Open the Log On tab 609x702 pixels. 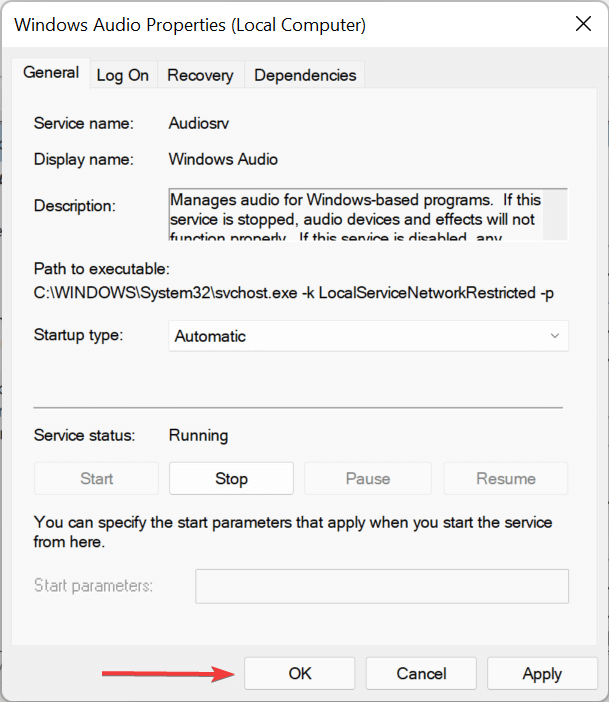coord(123,75)
